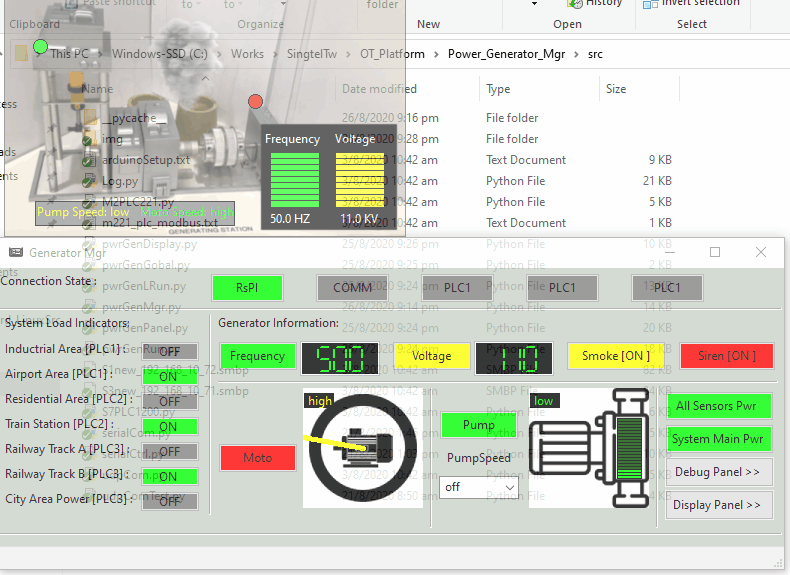Toggle the Siren [ON] button
Viewport: 790px width, 575px height.
727,356
